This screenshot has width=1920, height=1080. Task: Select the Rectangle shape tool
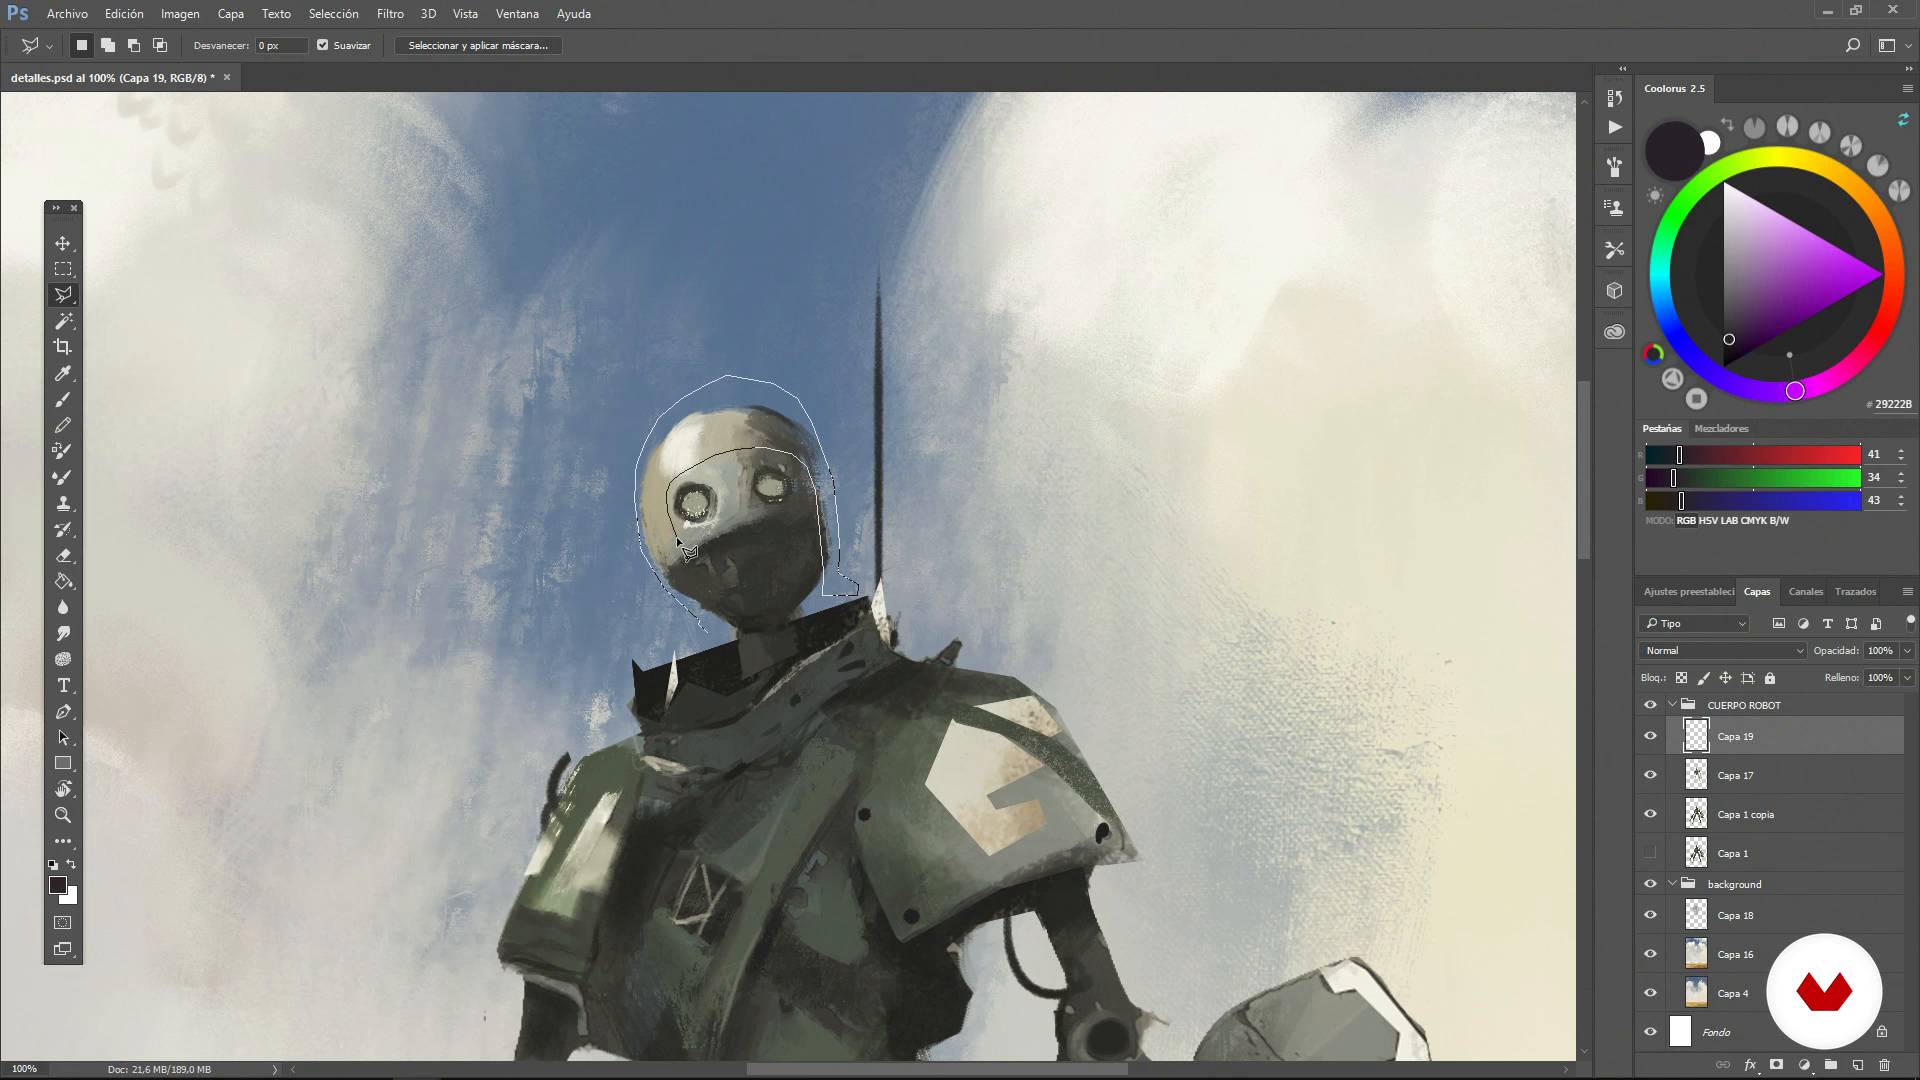pyautogui.click(x=63, y=763)
